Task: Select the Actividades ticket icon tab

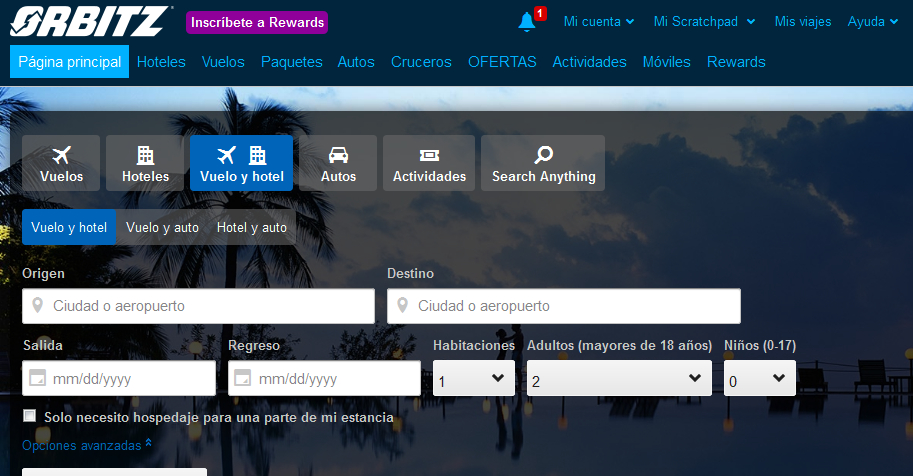Action: (429, 163)
